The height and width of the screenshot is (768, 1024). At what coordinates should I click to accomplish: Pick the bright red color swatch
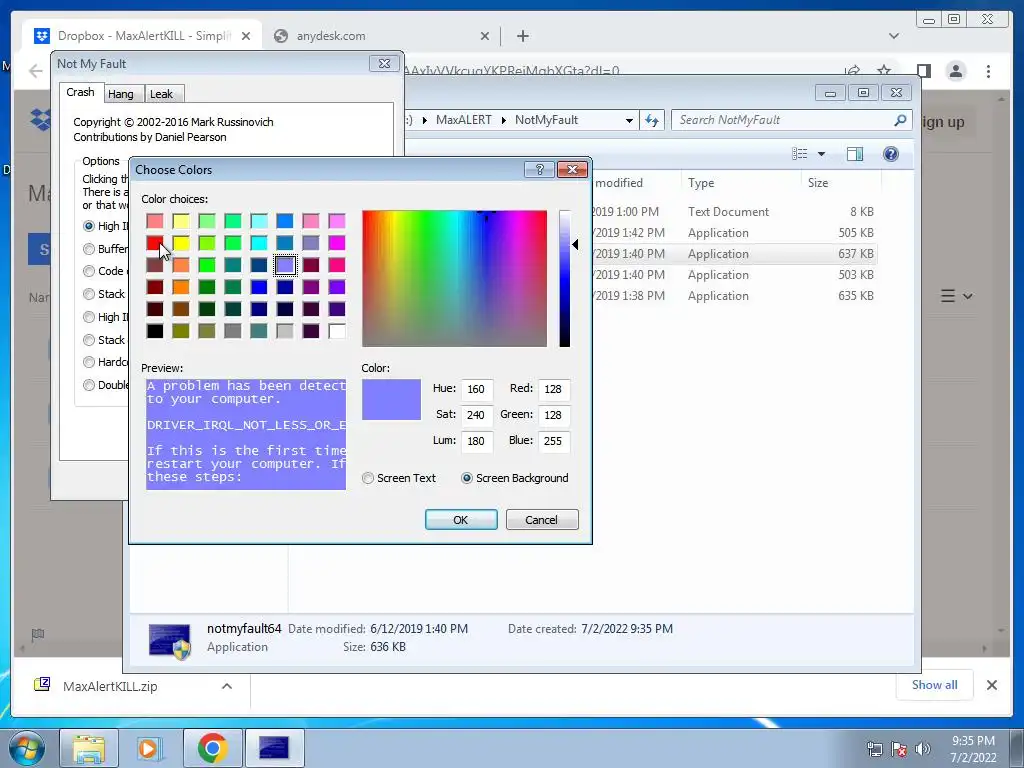(155, 243)
